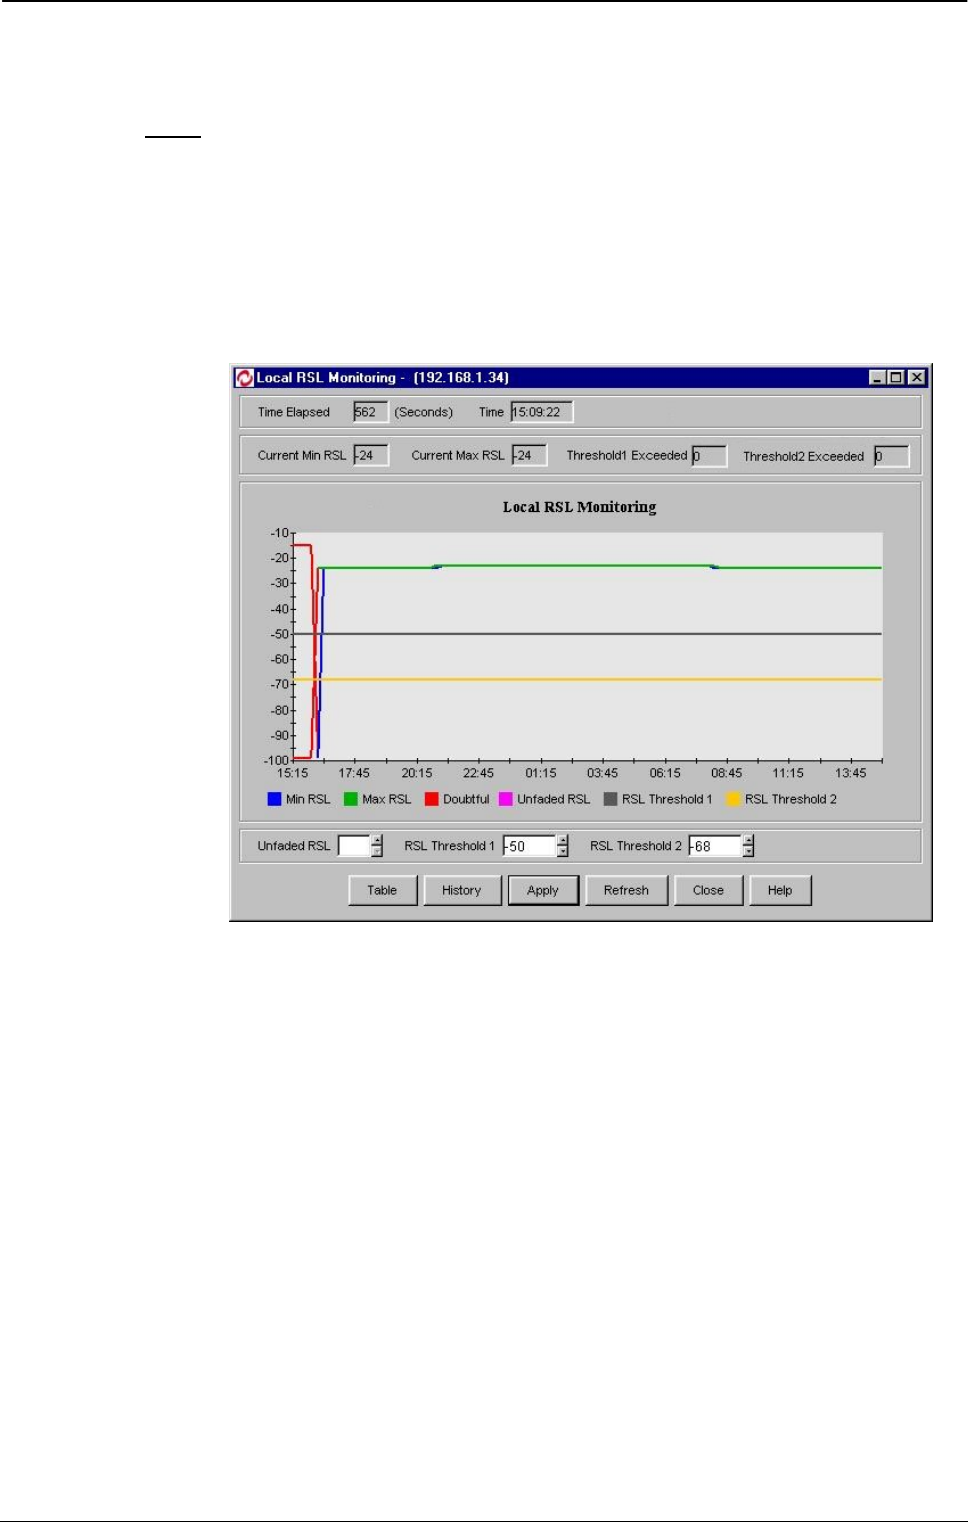Open the History view
Screen dimensions: 968x1522
point(461,890)
